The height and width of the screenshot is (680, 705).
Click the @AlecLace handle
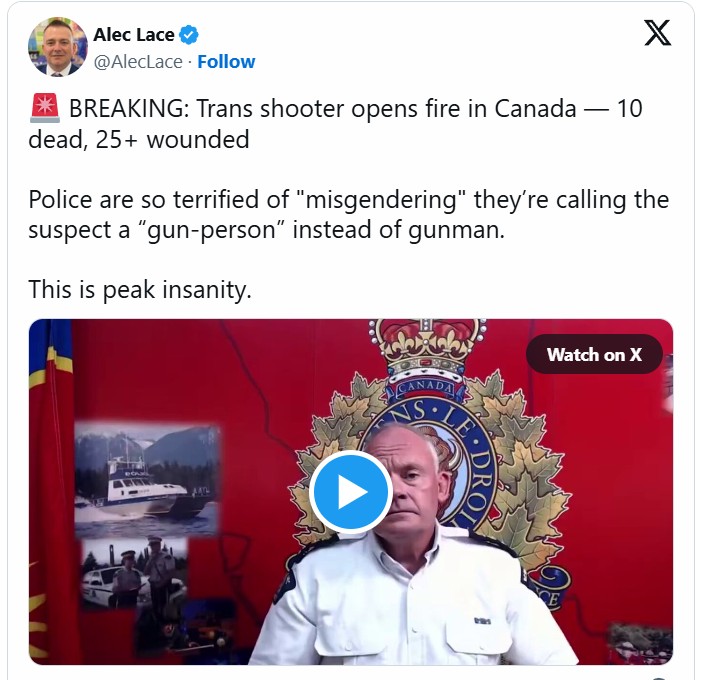coord(138,62)
